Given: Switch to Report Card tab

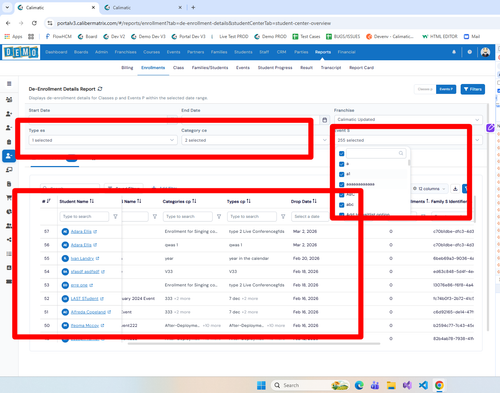Looking at the screenshot, I should pyautogui.click(x=361, y=68).
